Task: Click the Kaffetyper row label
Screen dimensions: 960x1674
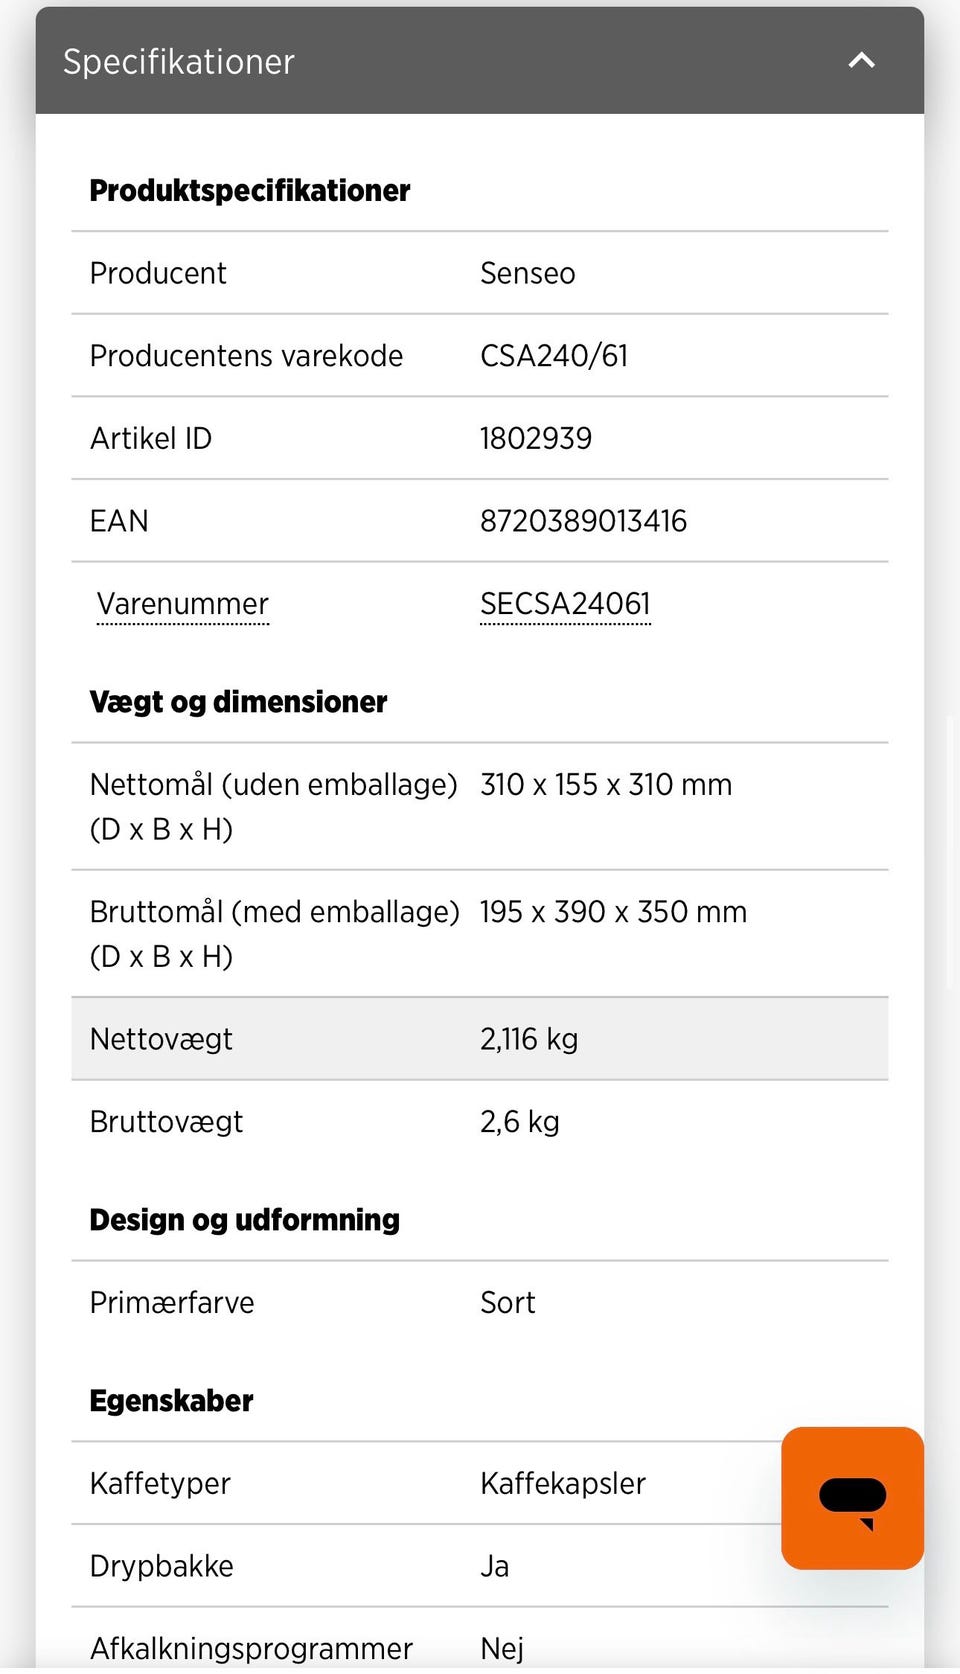Action: tap(160, 1484)
